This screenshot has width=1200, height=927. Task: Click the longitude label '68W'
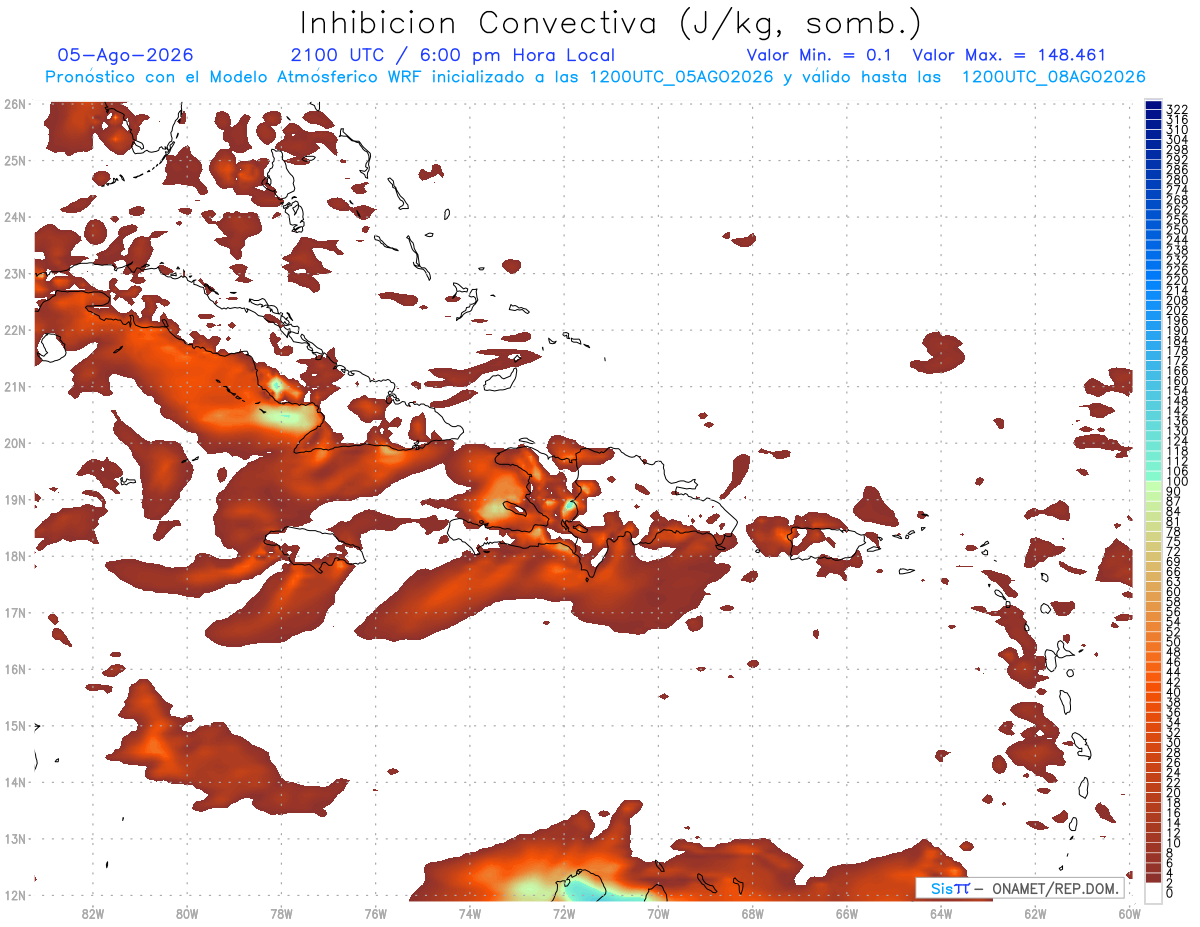752,914
